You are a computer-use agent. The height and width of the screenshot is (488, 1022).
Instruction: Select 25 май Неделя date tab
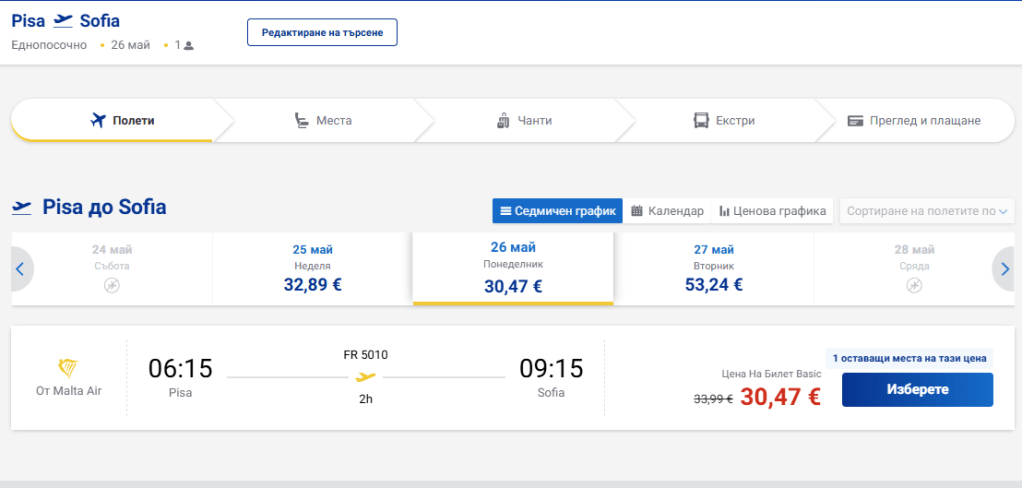[312, 268]
